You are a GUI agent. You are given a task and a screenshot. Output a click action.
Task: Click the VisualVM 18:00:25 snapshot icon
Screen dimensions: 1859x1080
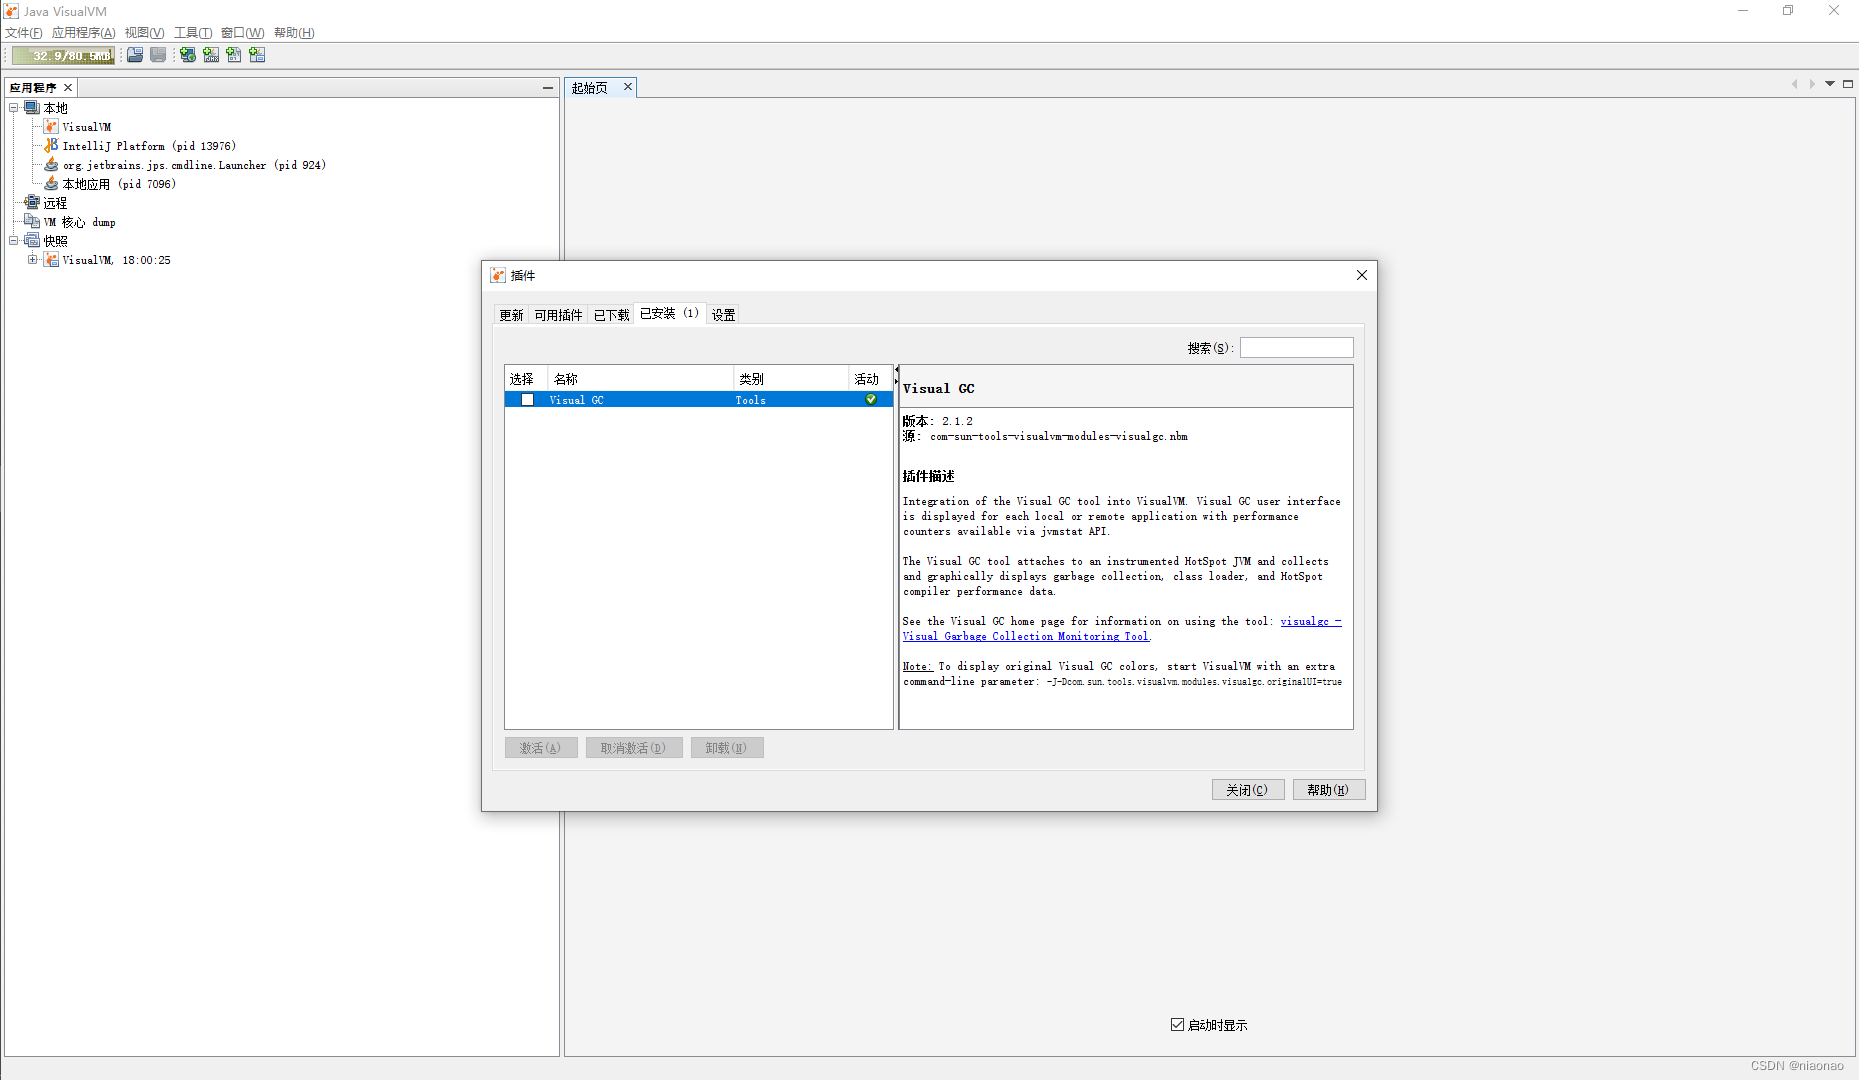[x=51, y=259]
